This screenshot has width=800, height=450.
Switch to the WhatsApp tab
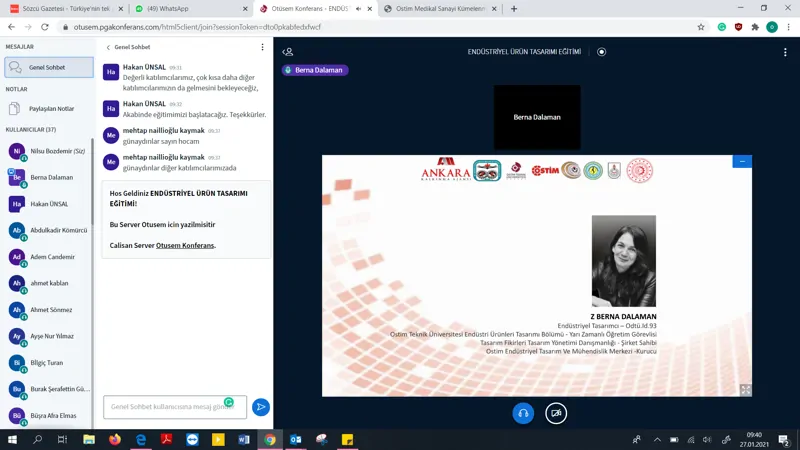[x=190, y=9]
